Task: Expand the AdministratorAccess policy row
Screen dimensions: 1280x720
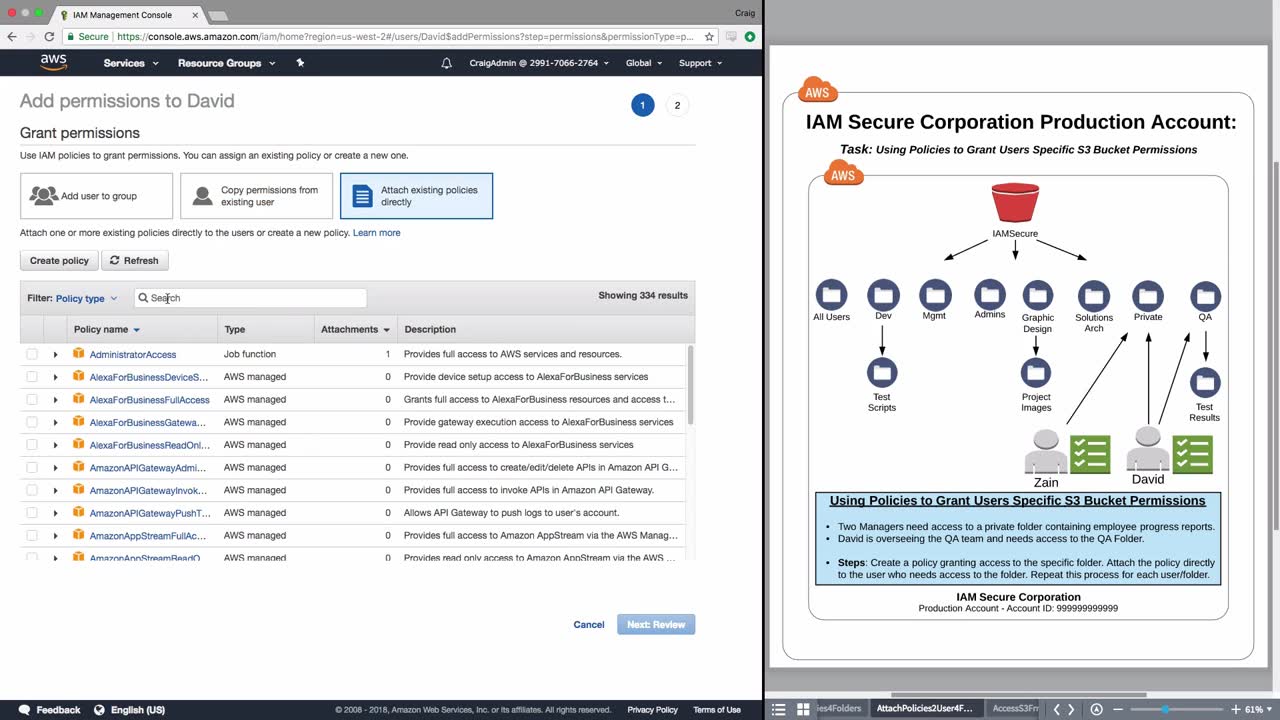Action: [x=55, y=354]
